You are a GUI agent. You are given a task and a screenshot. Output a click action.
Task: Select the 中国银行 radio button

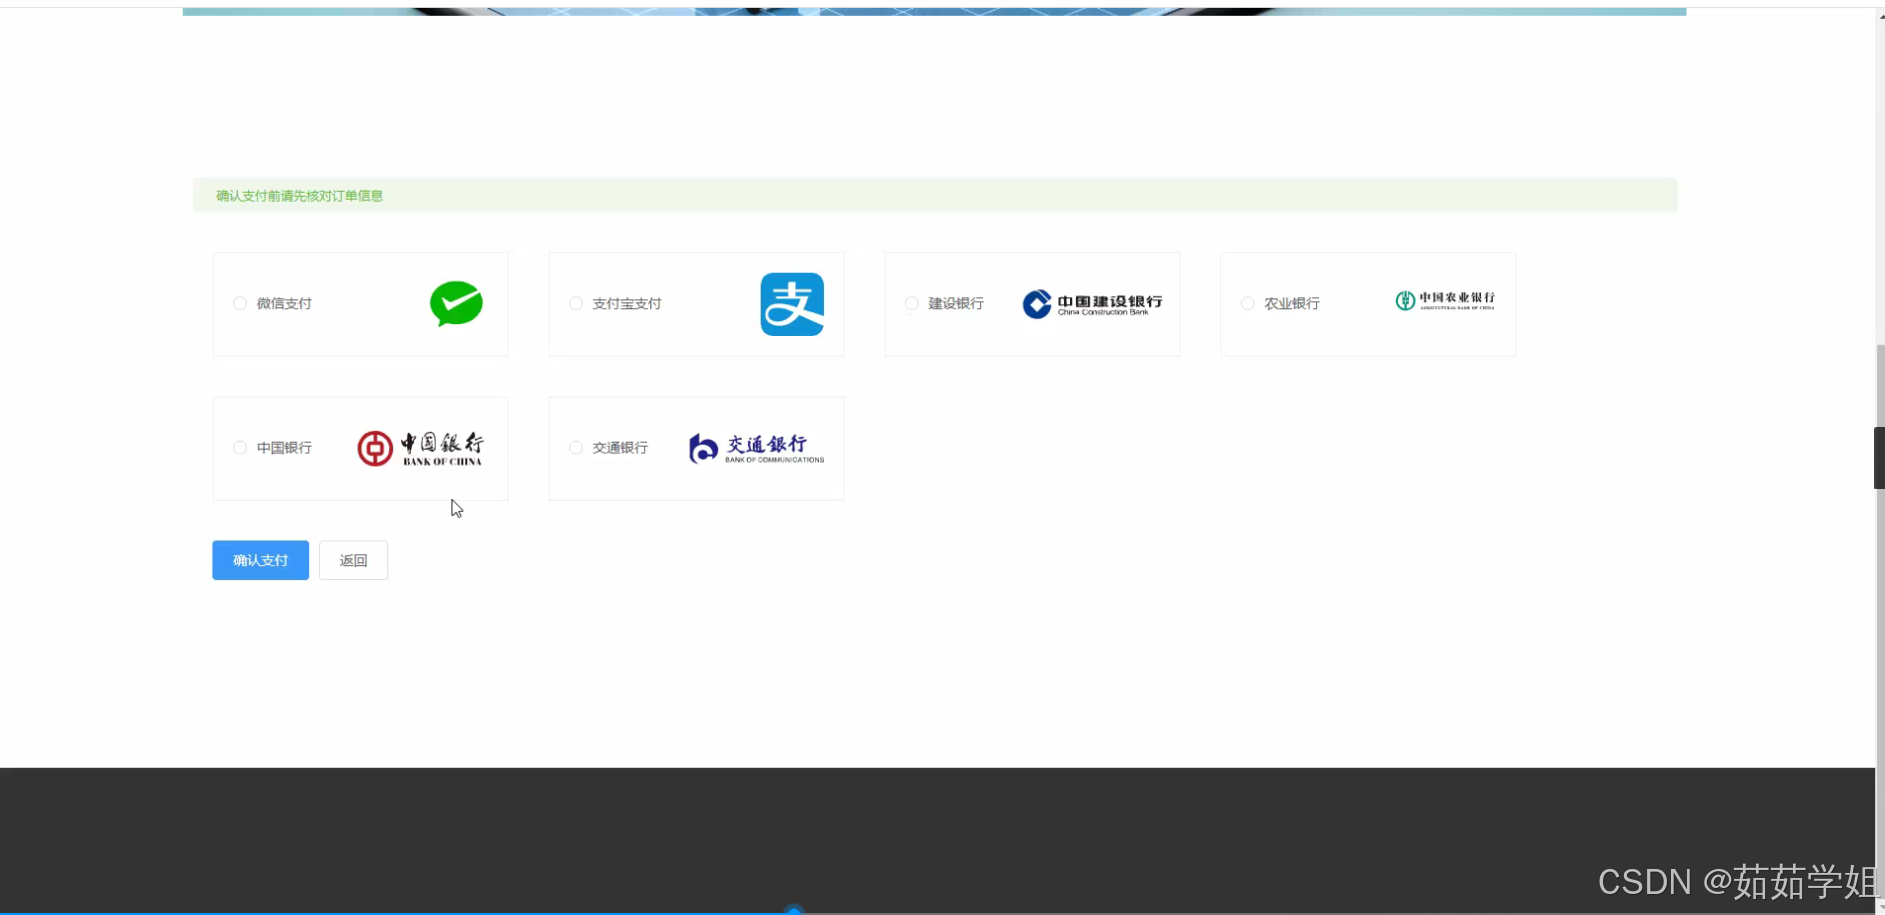(x=240, y=448)
